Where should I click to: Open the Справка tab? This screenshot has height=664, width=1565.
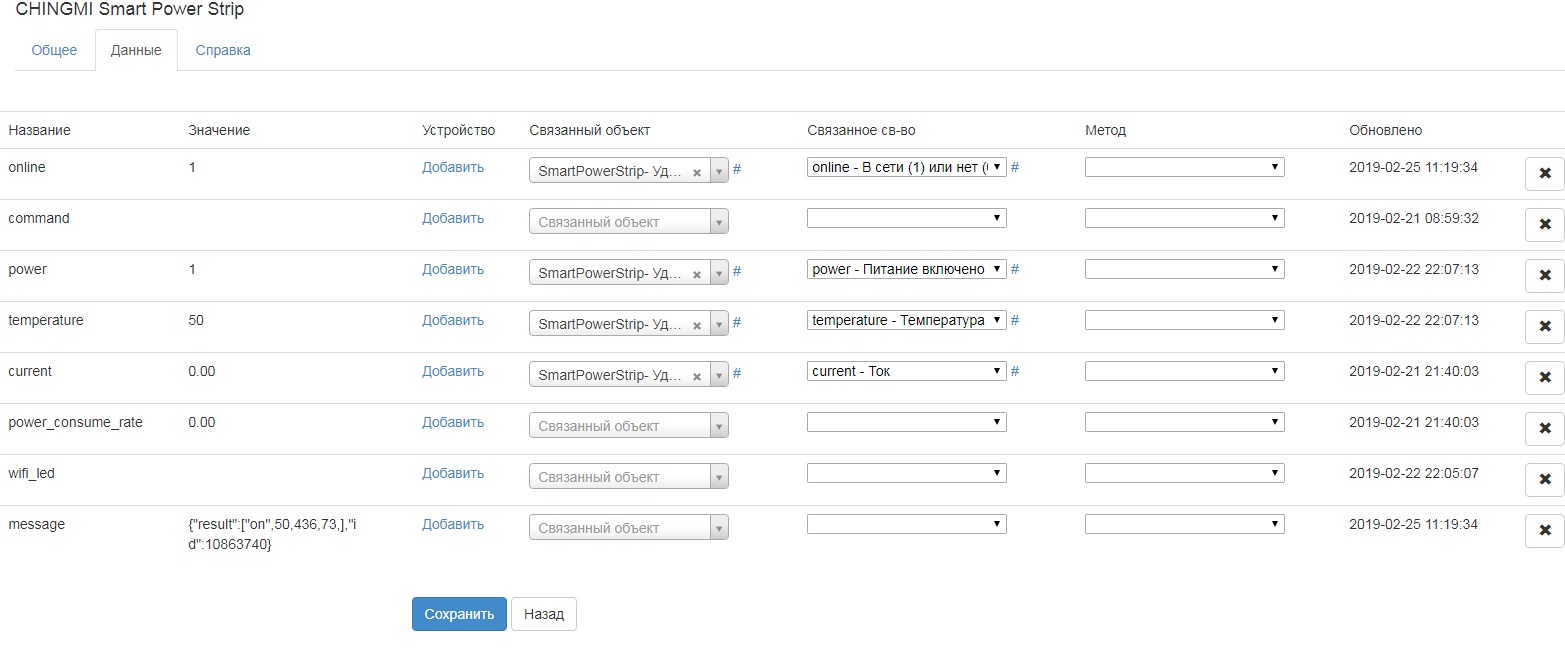(223, 50)
